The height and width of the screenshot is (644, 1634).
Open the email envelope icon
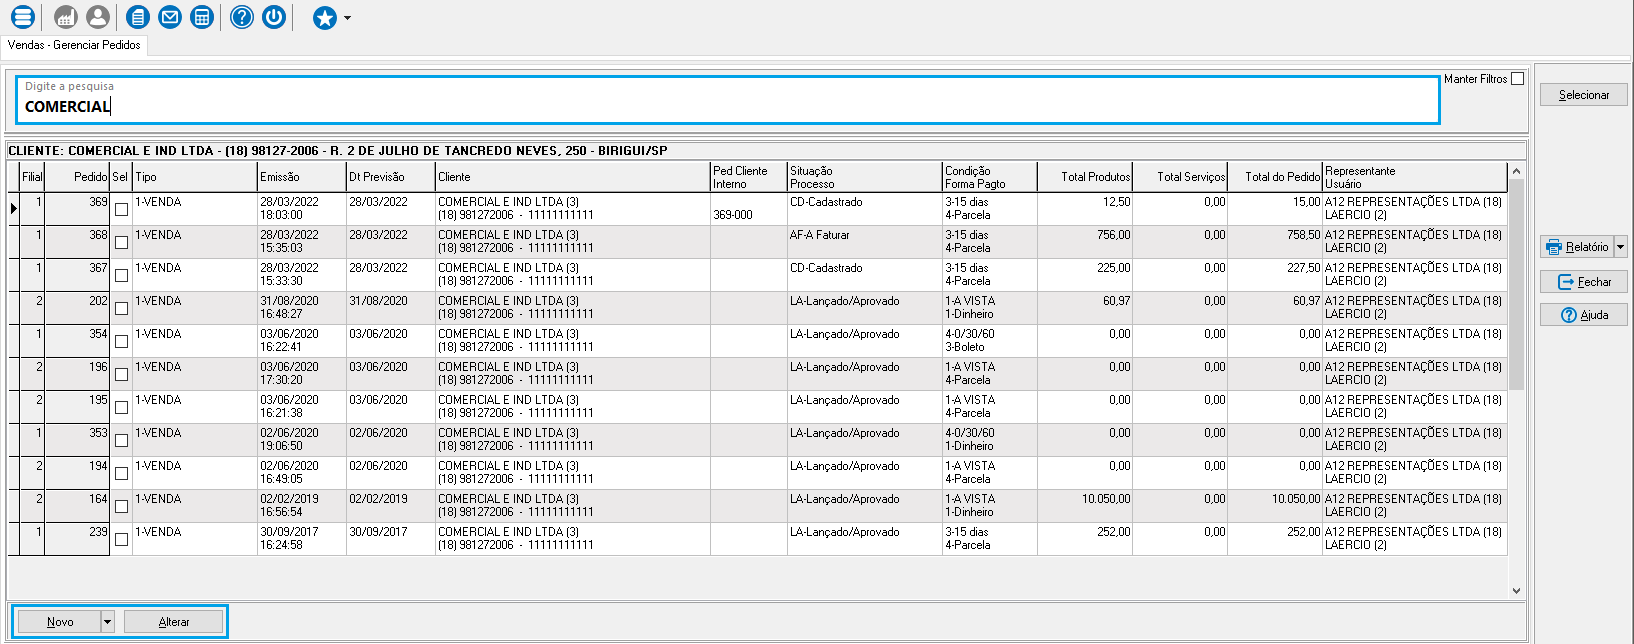coord(170,17)
